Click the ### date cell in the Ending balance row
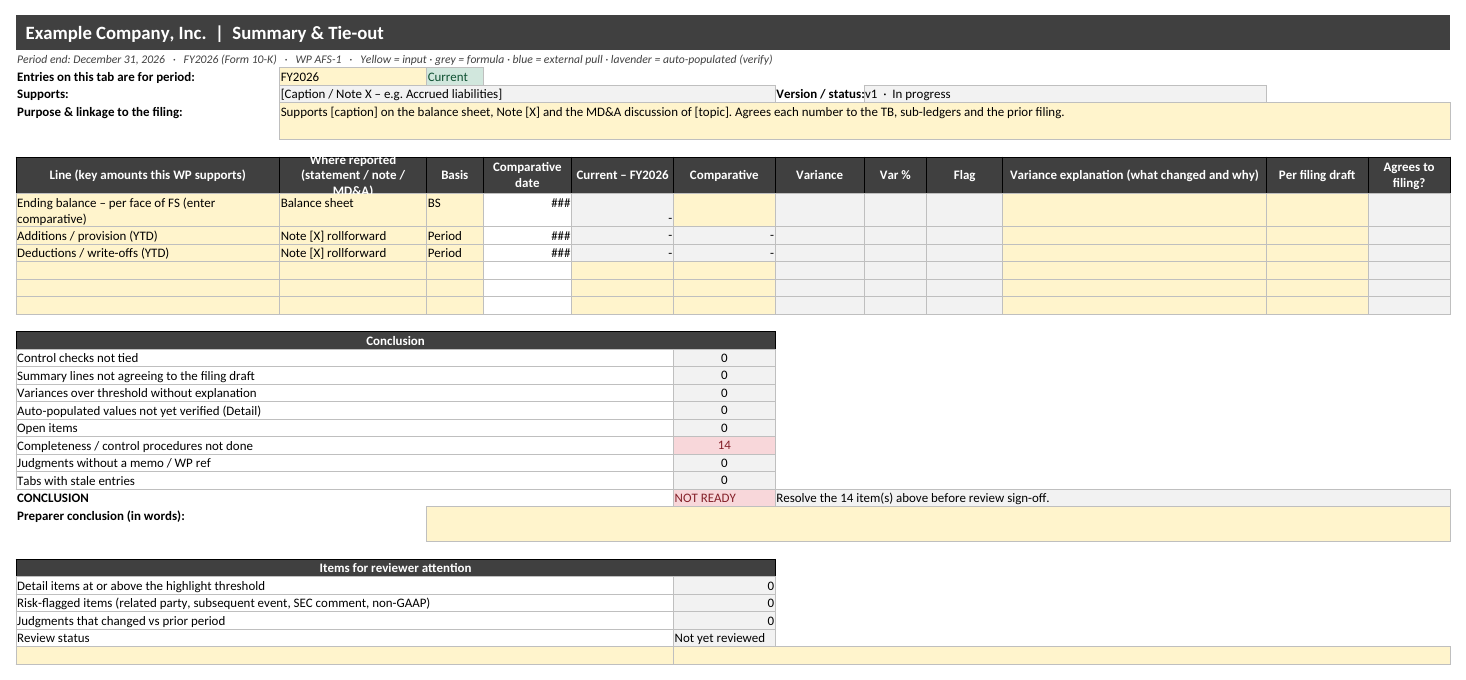Screen dimensions: 1466x680 [x=527, y=210]
